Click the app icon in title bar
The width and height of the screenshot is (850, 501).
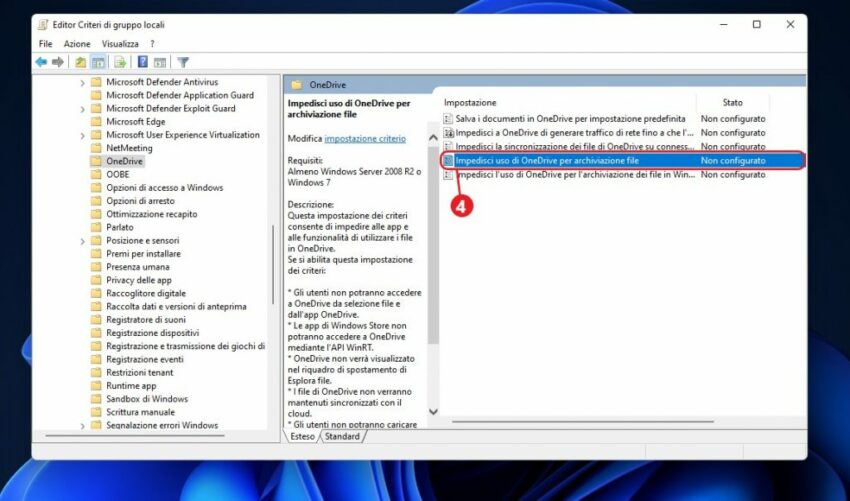pos(43,25)
